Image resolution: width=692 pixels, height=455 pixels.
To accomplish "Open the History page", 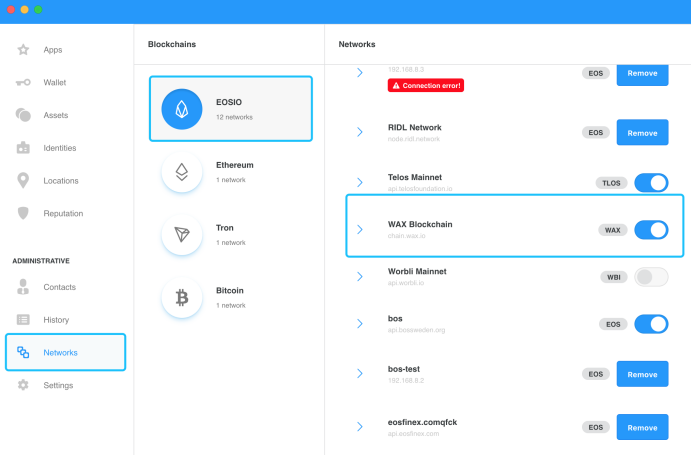I will point(56,320).
